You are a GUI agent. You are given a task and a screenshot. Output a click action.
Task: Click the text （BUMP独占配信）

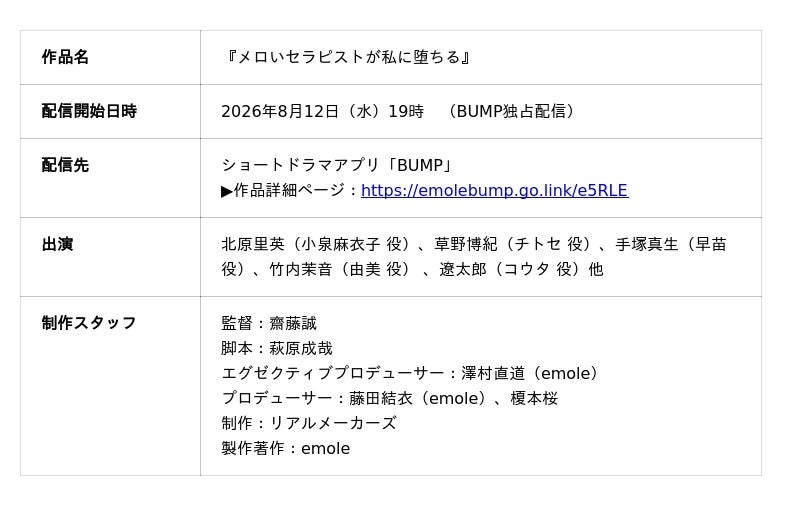pos(512,111)
